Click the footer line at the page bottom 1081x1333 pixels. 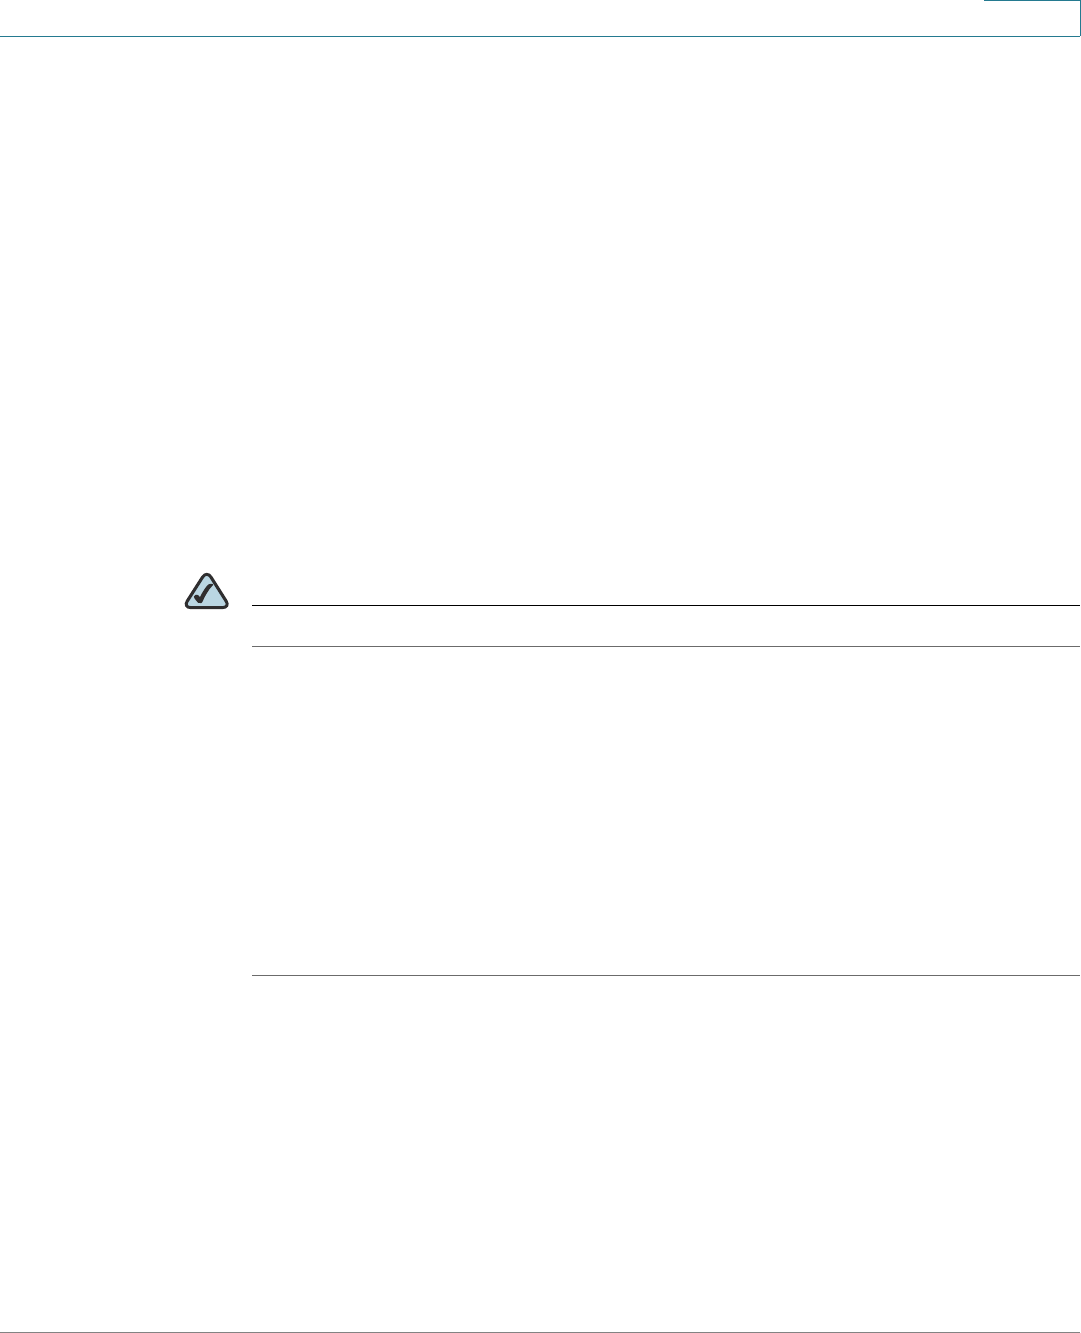point(540,1331)
